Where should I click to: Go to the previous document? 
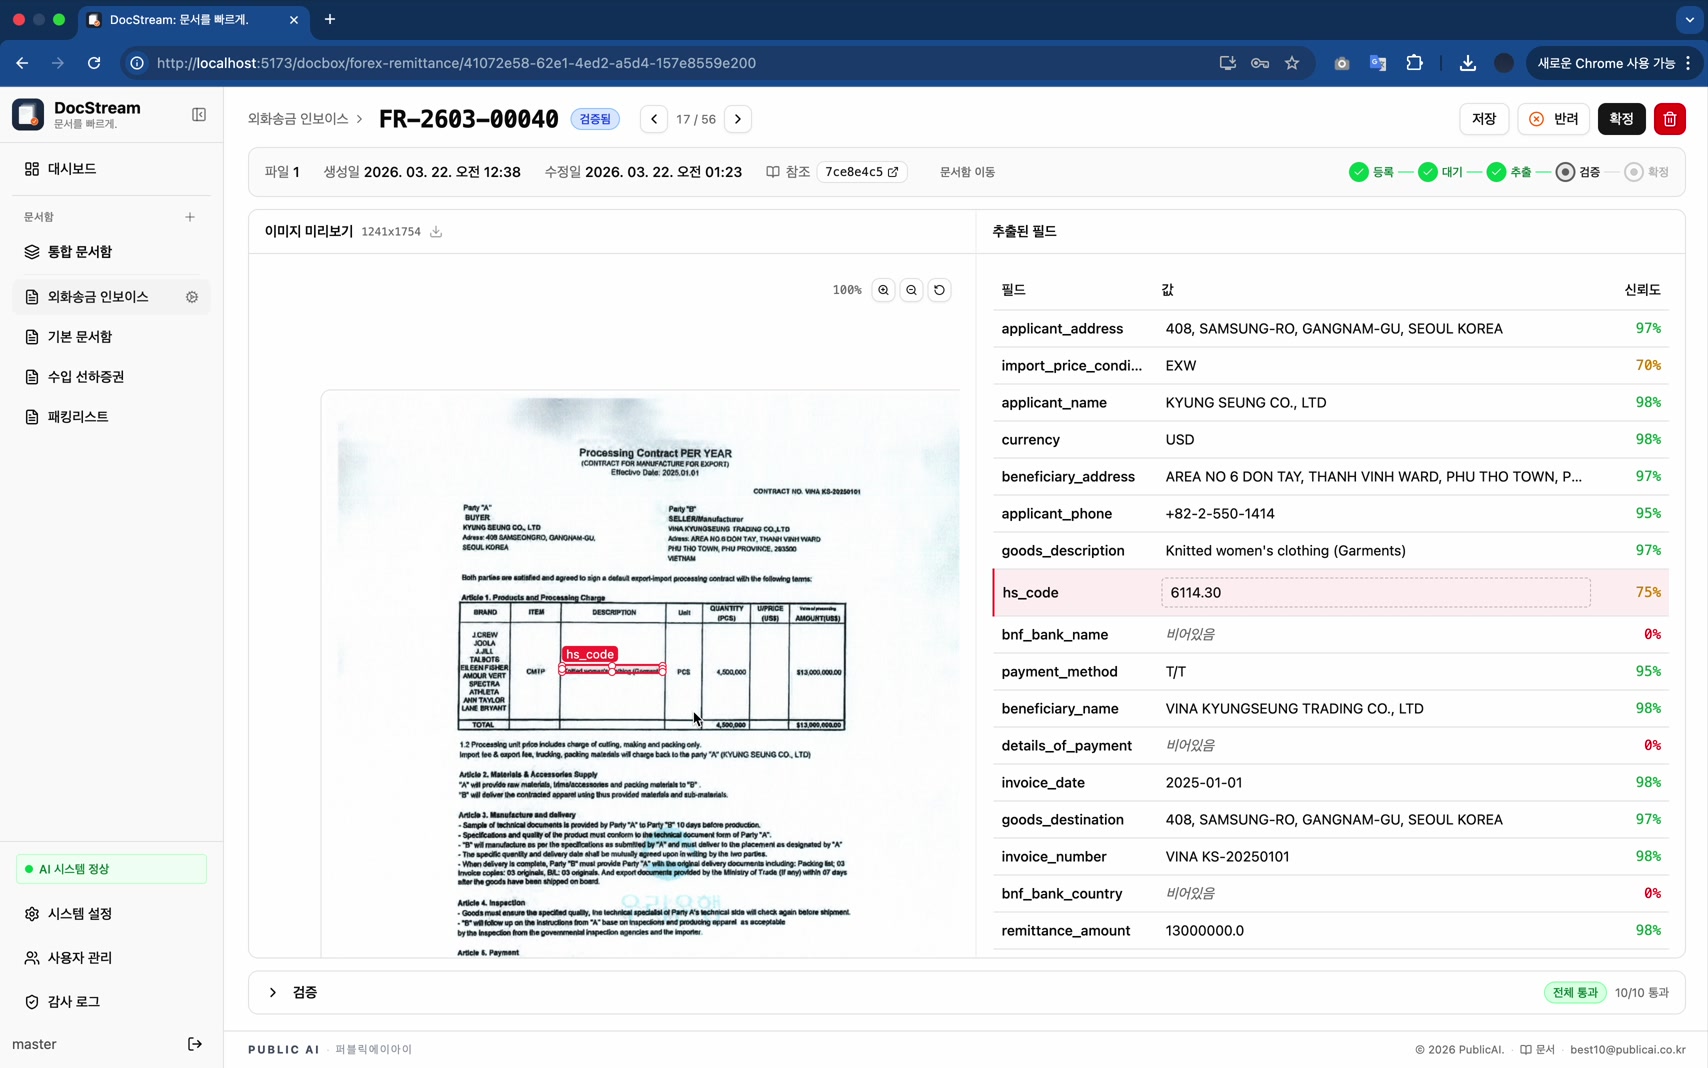point(654,119)
